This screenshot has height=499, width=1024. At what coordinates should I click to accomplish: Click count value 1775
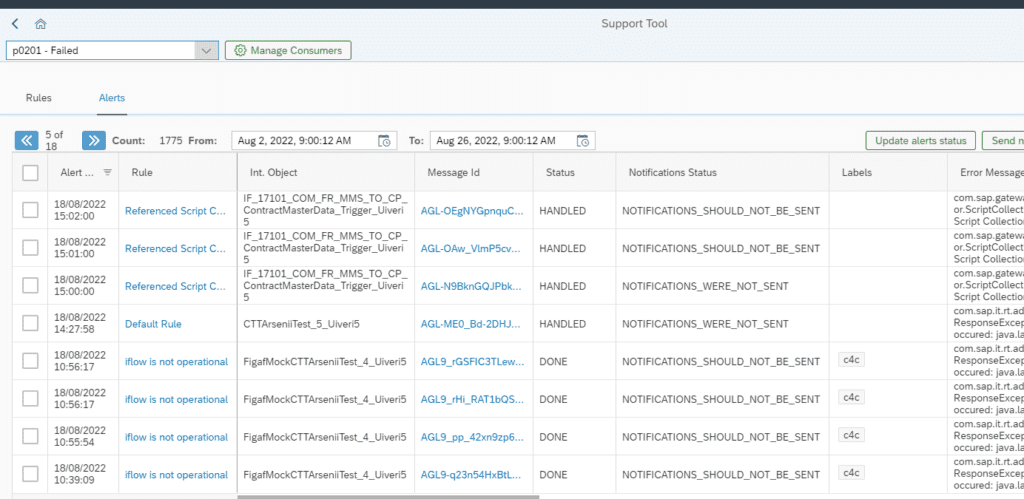[171, 140]
